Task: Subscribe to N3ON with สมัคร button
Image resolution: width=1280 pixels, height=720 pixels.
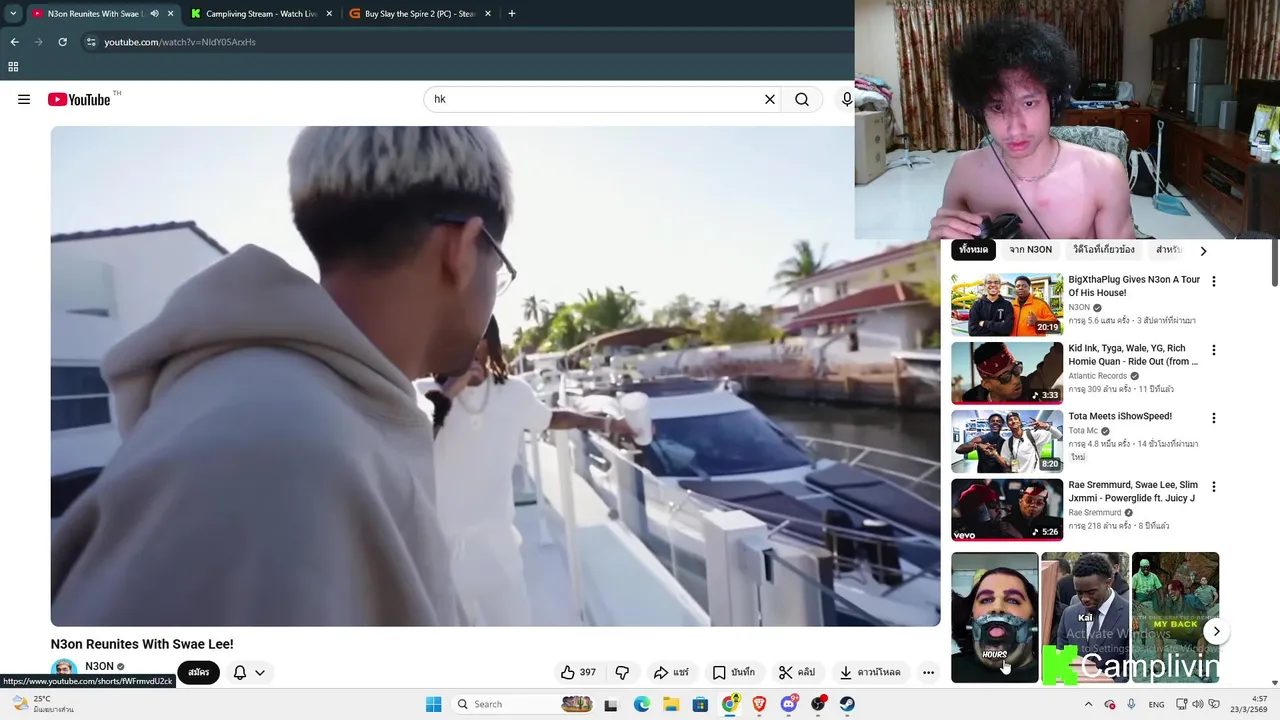Action: [x=198, y=672]
